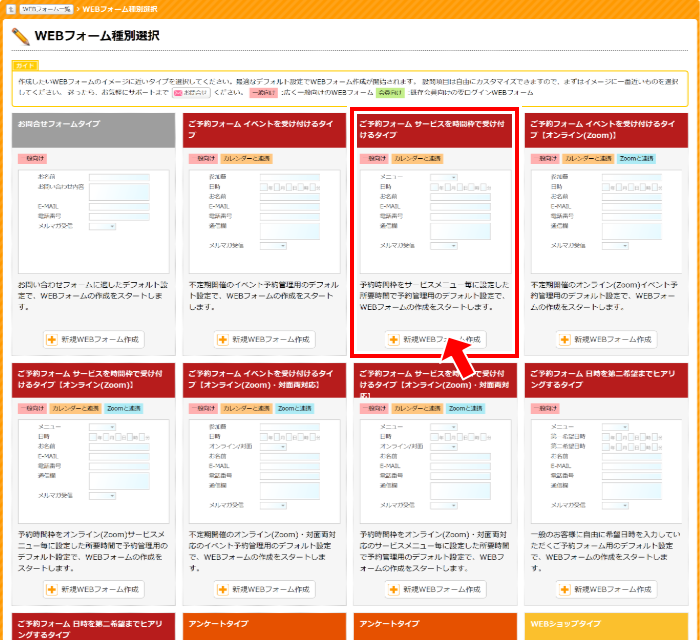Viewport: 700px width, 640px height.
Task: Click Zoomと連携 tag in イベント【オンライン(Zoom)】 card
Action: pyautogui.click(x=636, y=158)
